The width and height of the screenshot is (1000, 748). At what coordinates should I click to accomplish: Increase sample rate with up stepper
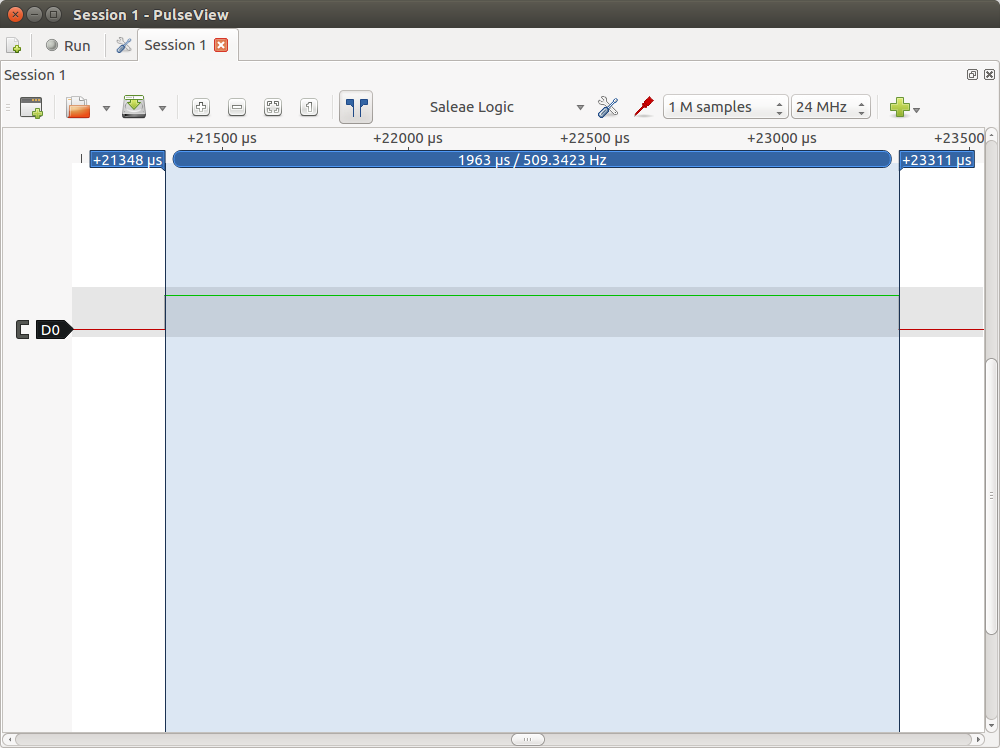click(862, 102)
